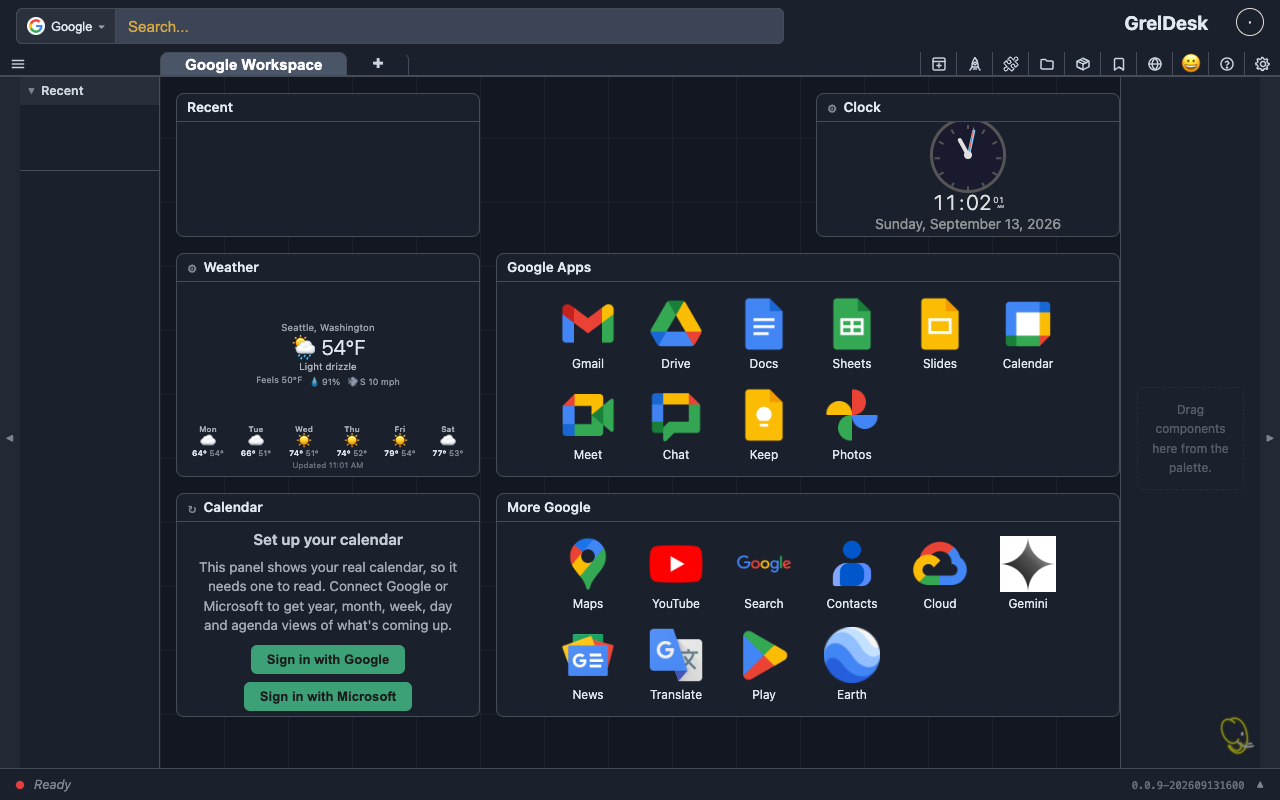Collapse the left sidebar arrow
The image size is (1280, 800).
pos(9,438)
